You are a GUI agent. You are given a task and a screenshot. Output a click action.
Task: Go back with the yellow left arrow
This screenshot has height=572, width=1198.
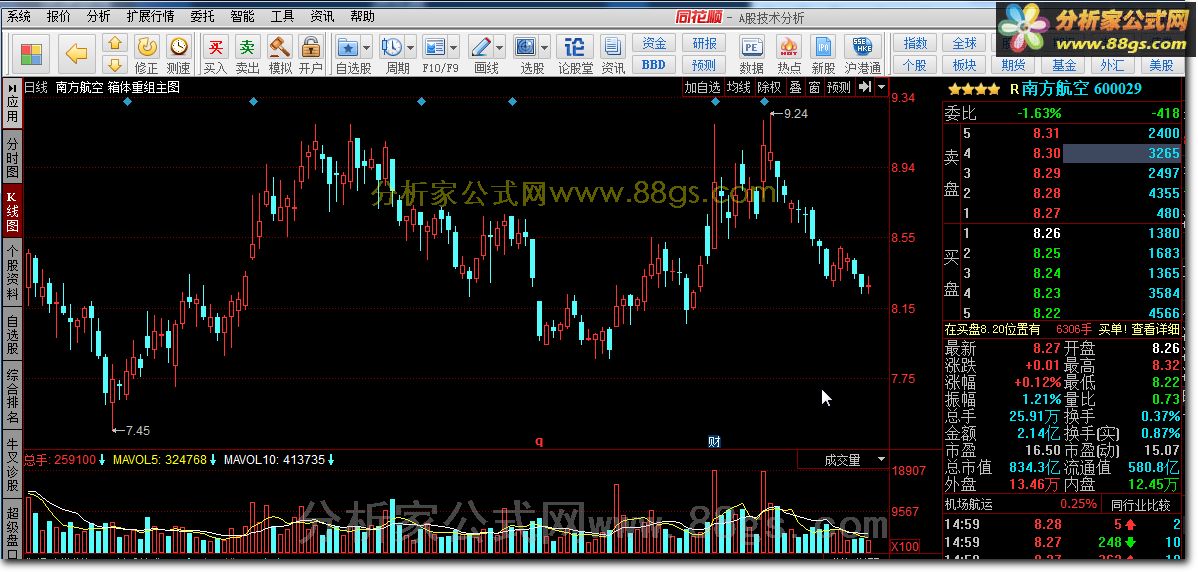[x=76, y=53]
